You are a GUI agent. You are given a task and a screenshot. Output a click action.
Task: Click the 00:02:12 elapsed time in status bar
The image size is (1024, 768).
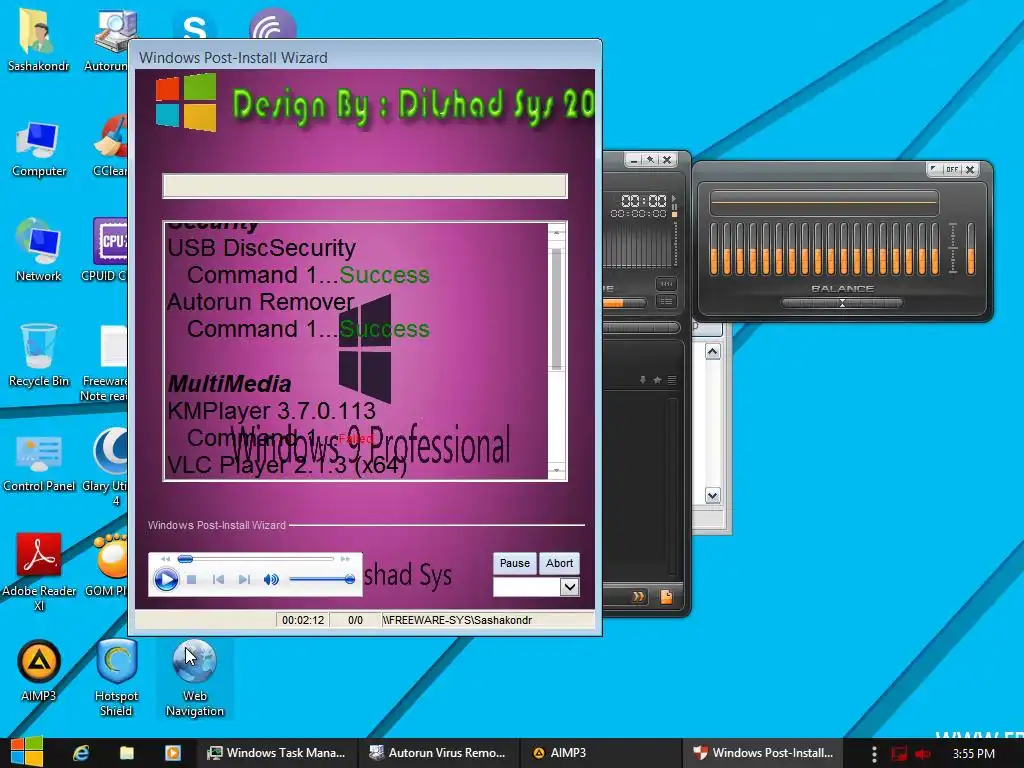[303, 620]
